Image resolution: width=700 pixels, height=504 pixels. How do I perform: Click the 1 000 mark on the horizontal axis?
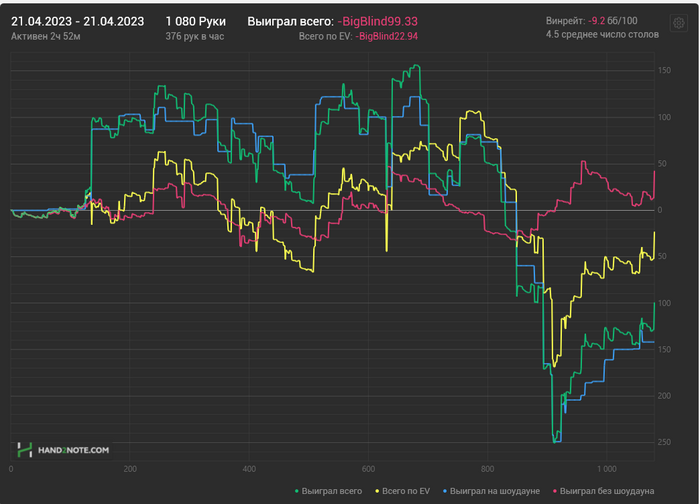[x=605, y=469]
